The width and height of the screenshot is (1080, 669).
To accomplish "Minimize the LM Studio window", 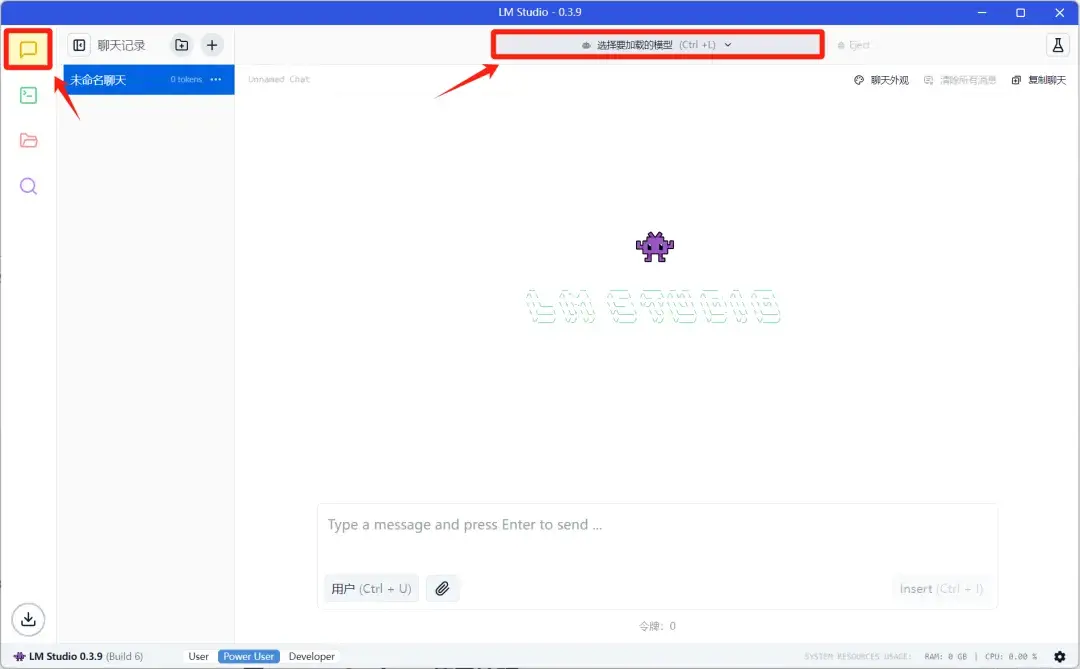I will tap(982, 12).
